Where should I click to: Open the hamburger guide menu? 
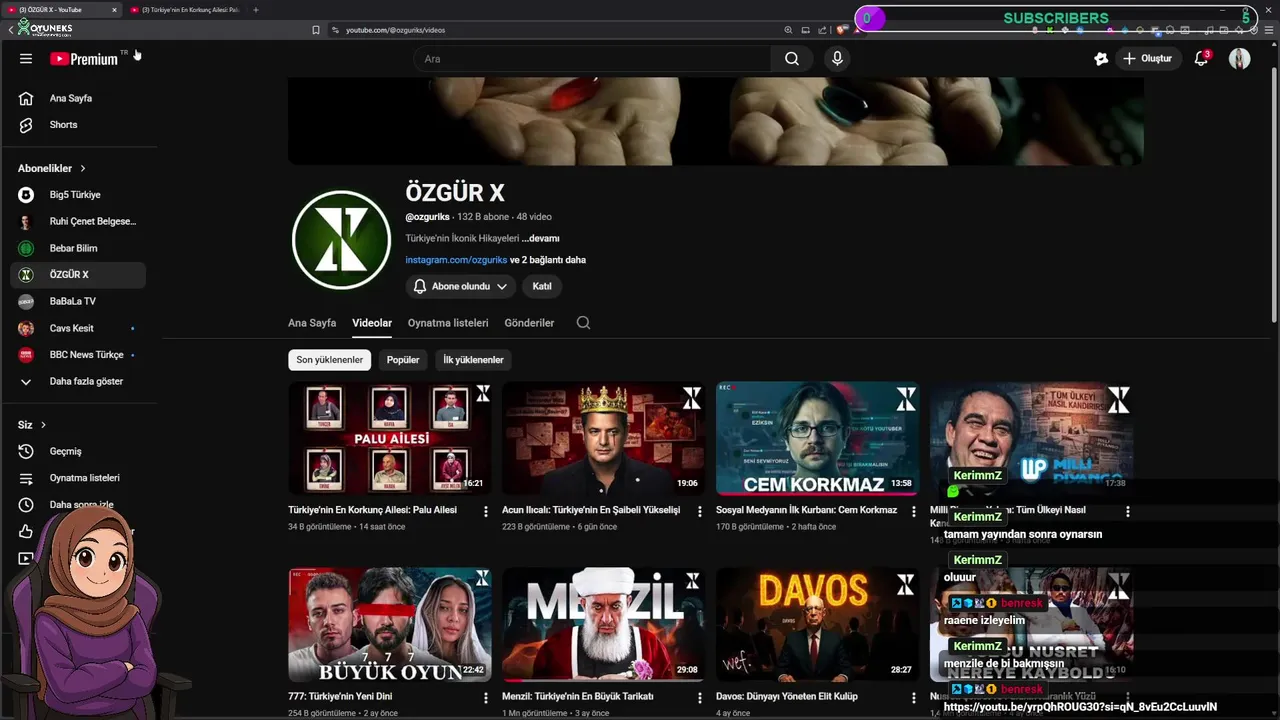pos(26,59)
